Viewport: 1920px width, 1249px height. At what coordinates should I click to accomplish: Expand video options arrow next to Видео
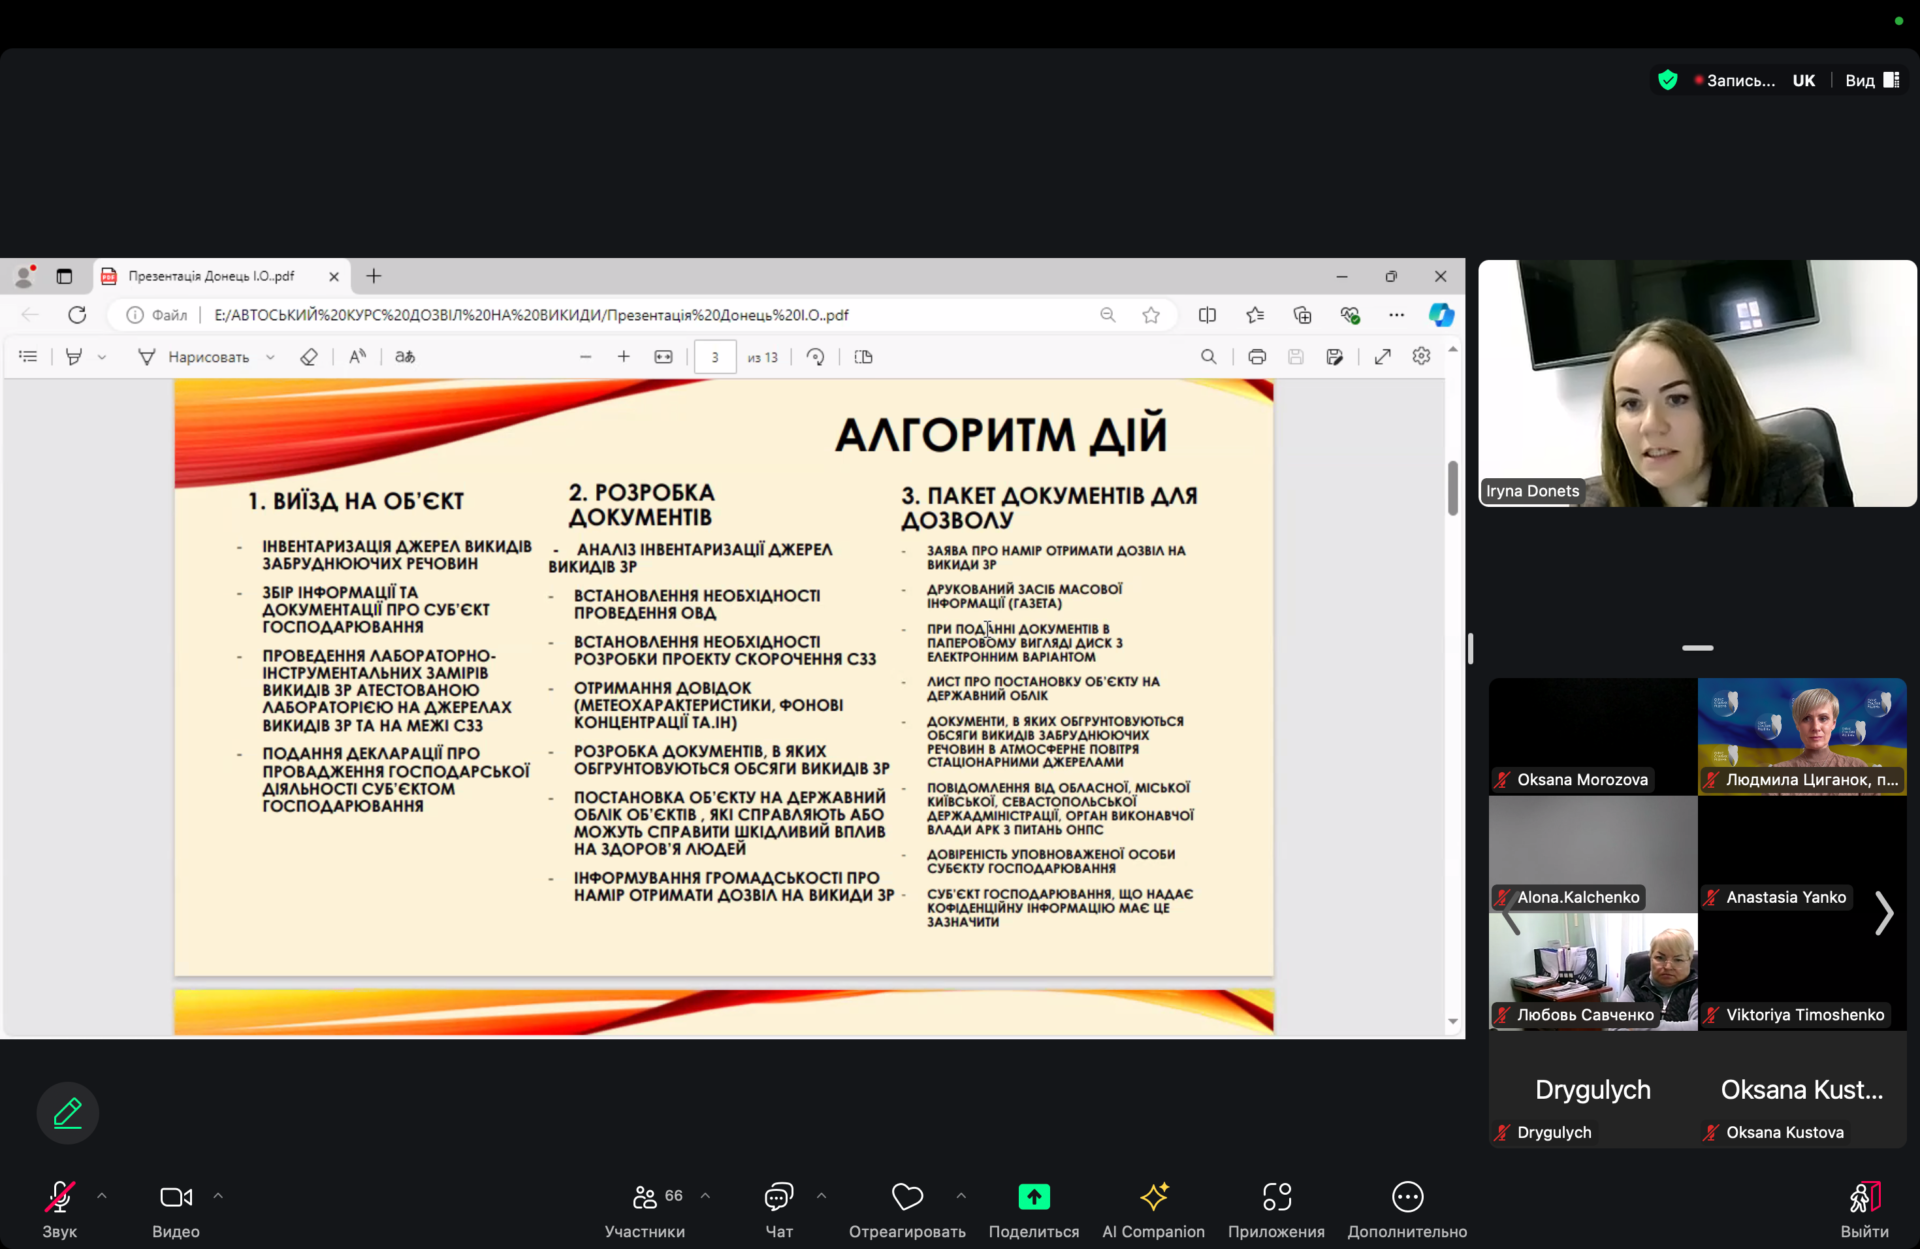218,1196
